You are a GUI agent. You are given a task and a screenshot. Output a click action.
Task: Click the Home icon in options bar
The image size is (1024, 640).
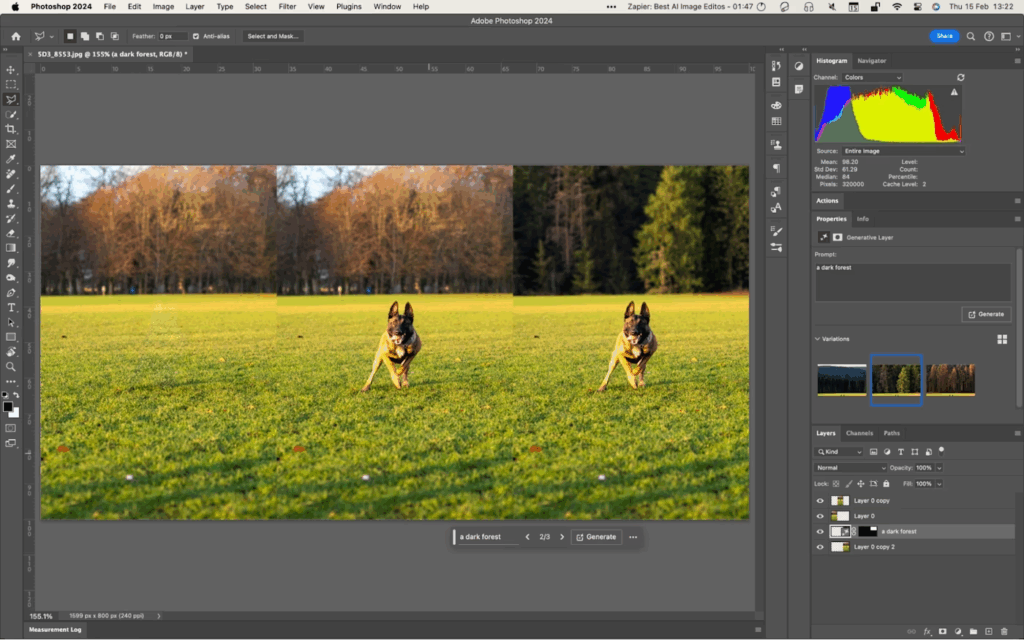click(15, 36)
